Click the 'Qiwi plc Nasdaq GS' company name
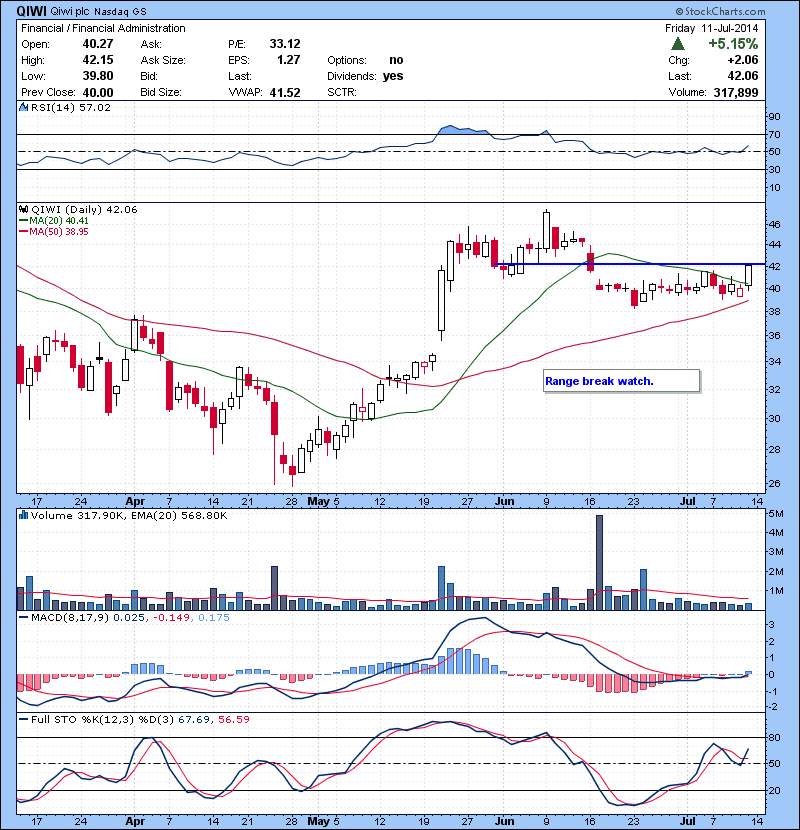 [x=98, y=11]
